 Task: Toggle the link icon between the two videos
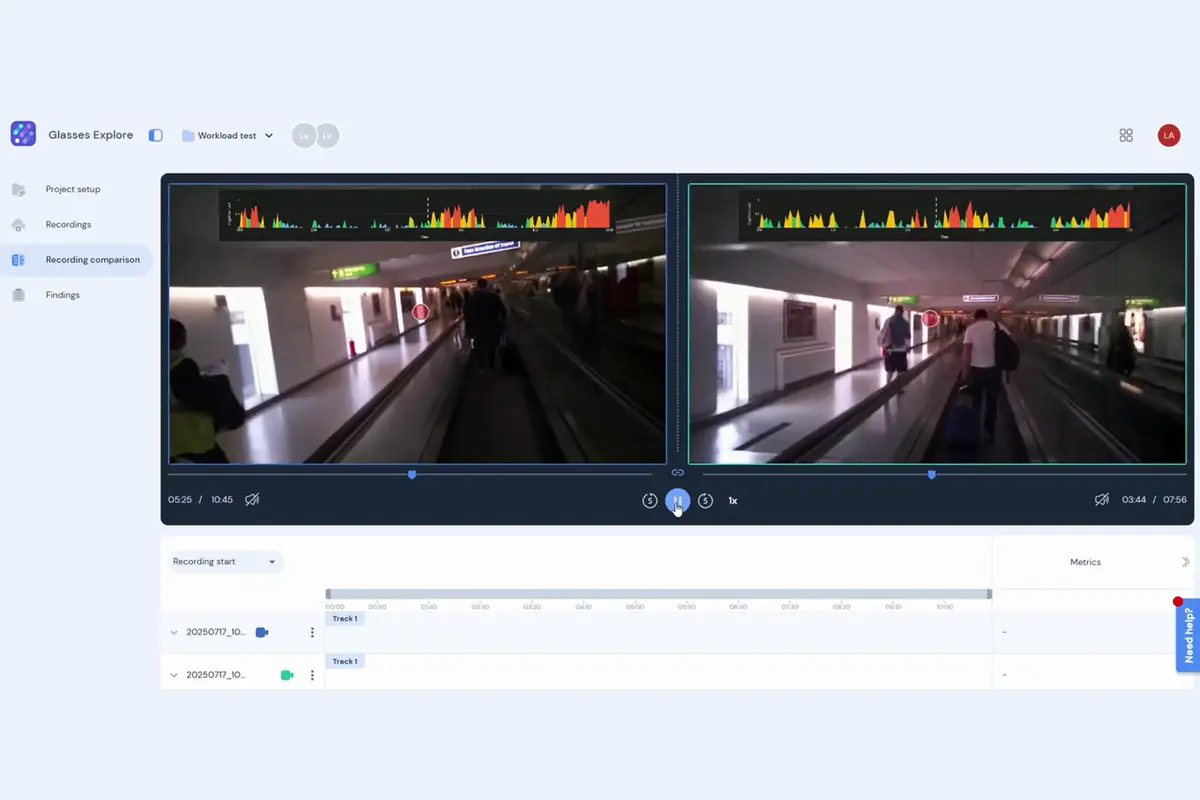click(677, 472)
